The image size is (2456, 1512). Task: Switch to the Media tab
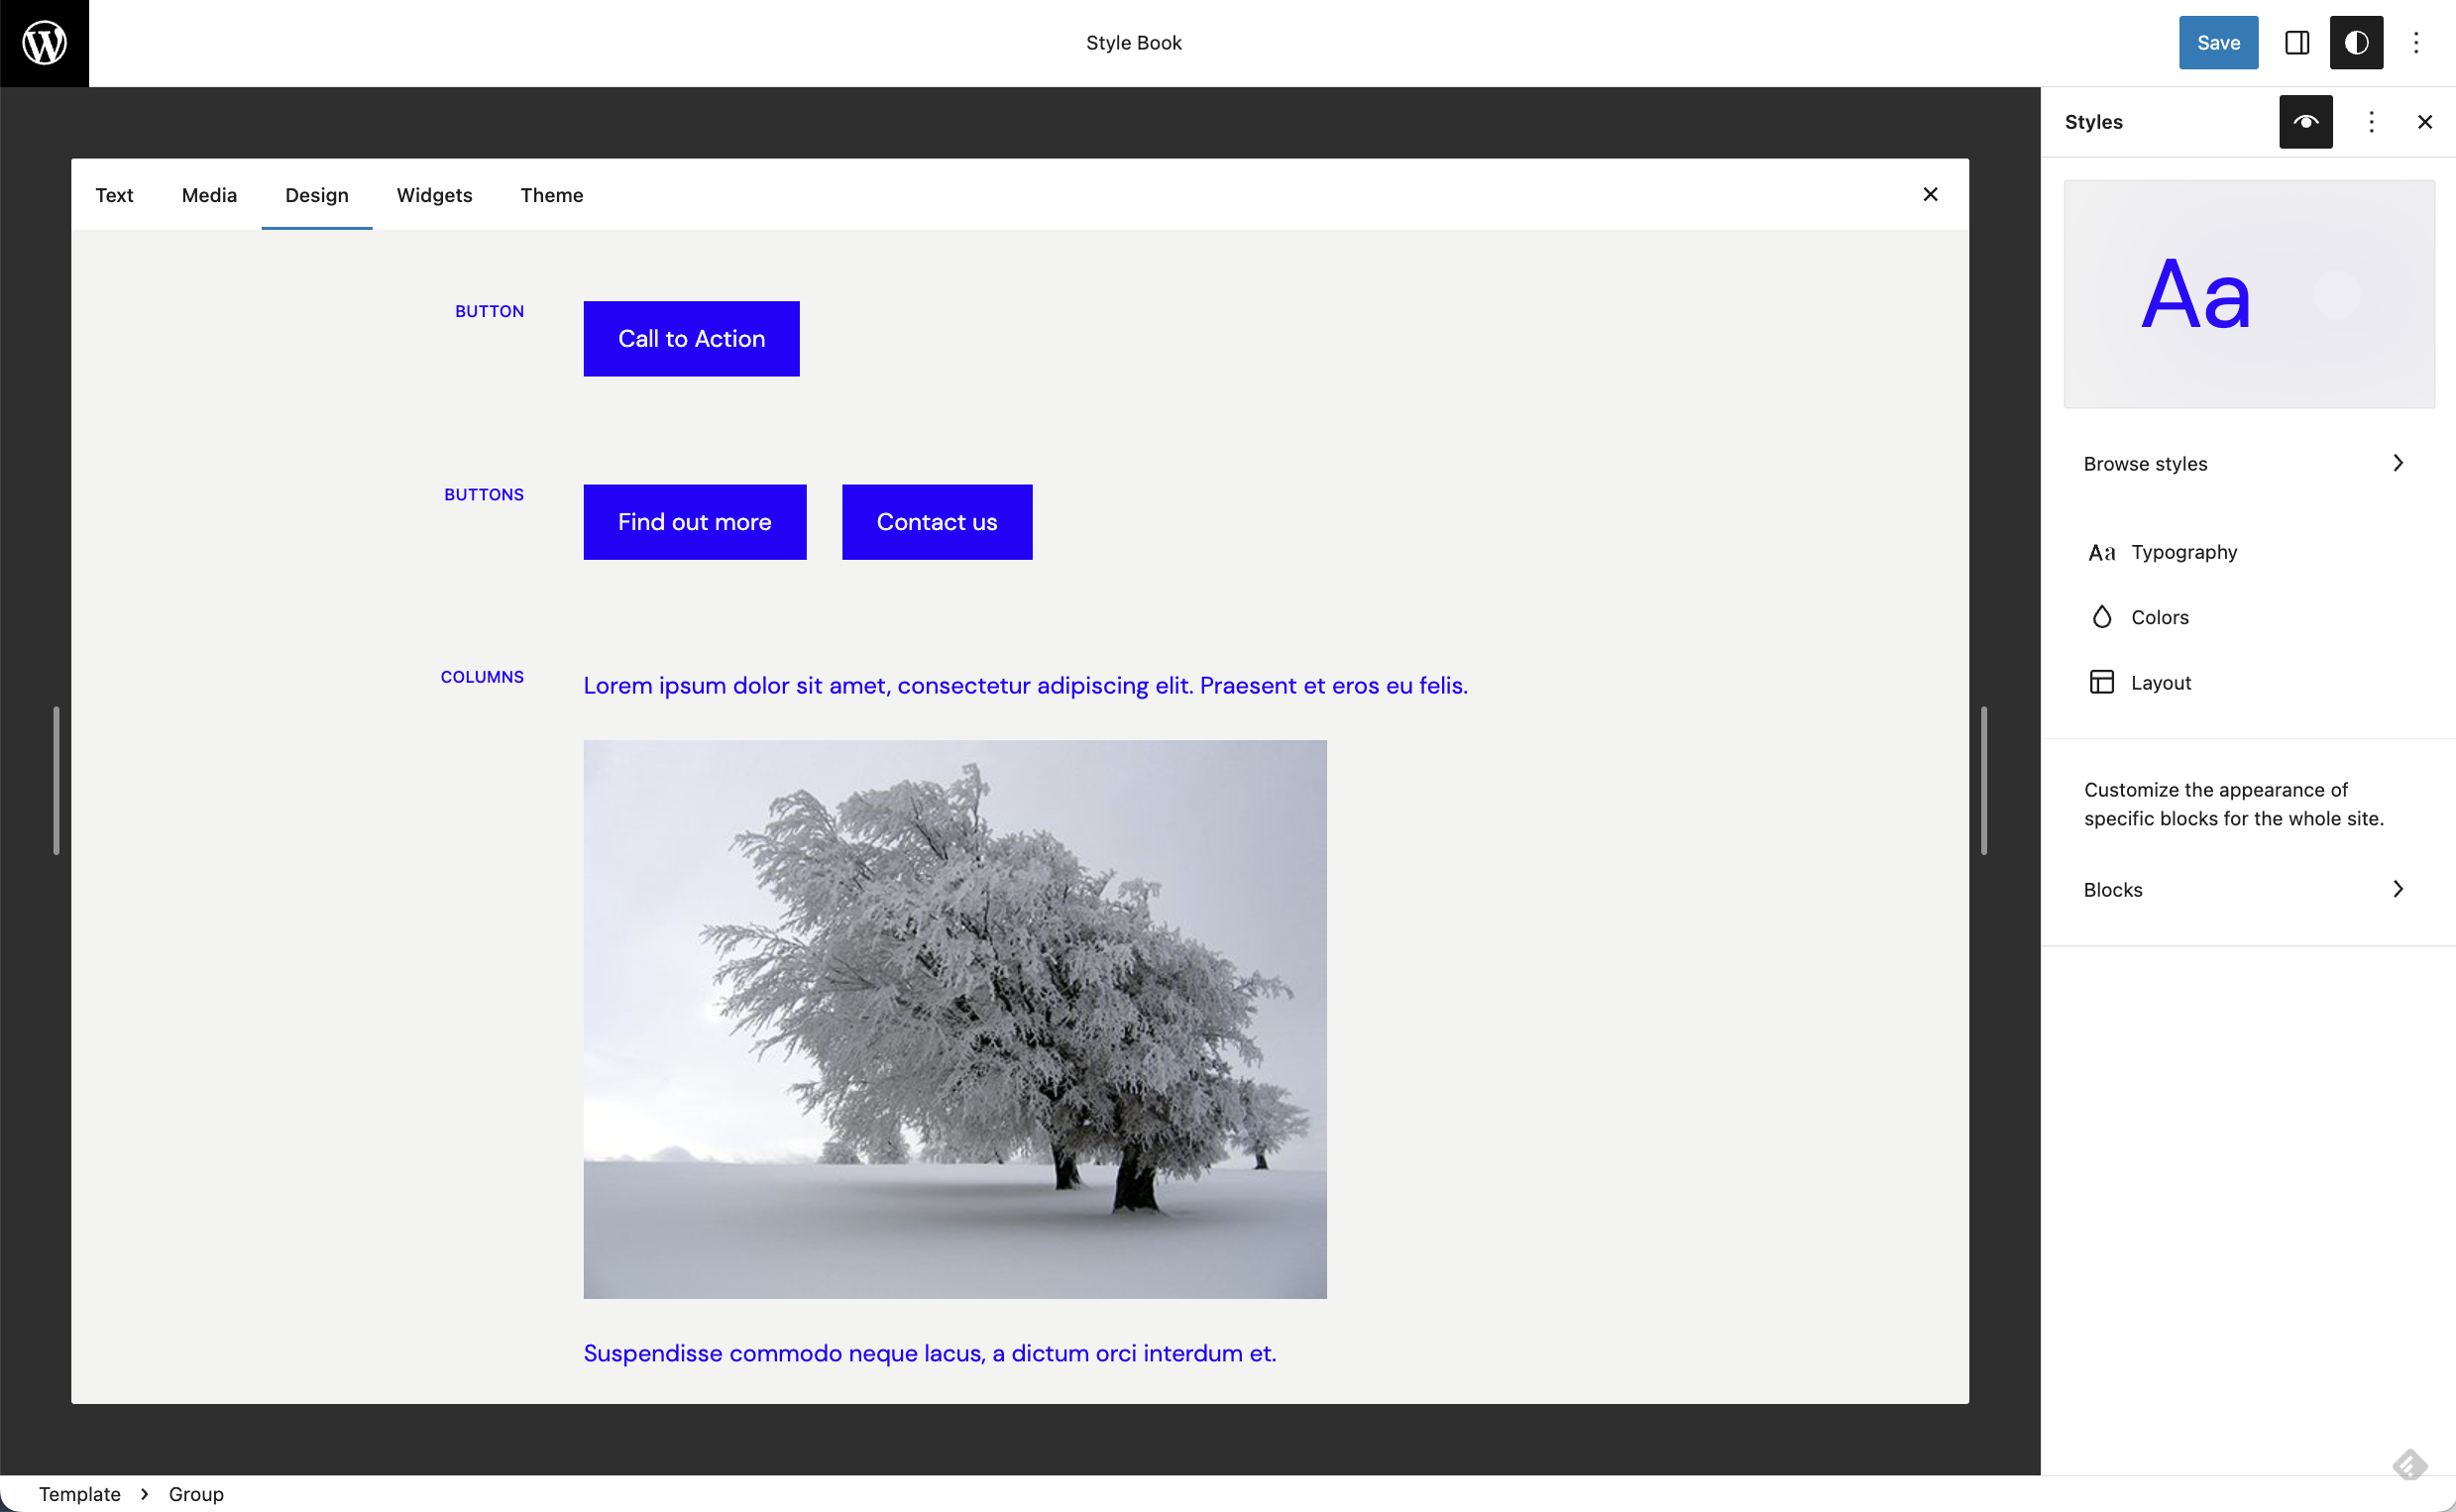(209, 195)
